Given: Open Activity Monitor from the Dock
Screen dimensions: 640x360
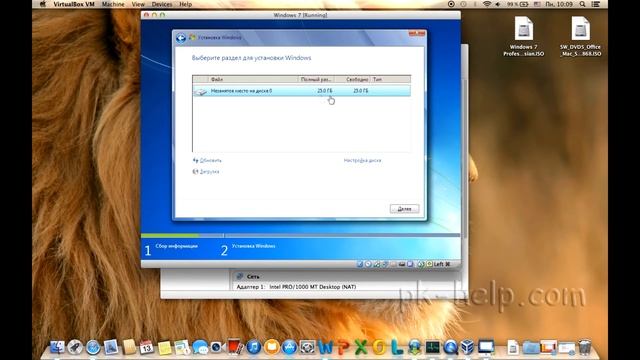Looking at the screenshot, I should [433, 347].
